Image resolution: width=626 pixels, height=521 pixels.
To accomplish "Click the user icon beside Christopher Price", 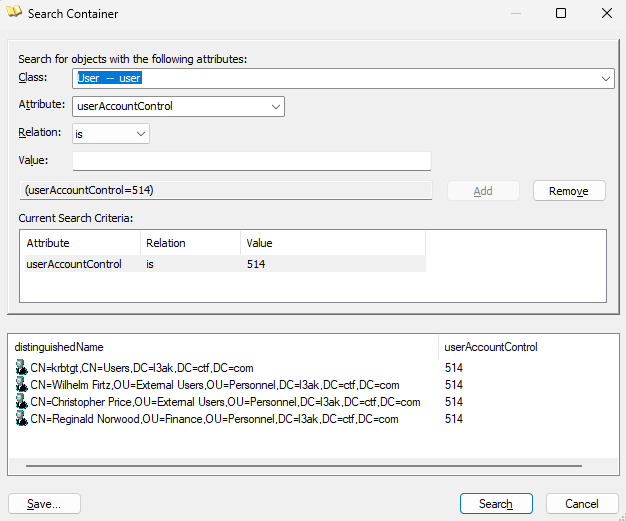I will 21,402.
